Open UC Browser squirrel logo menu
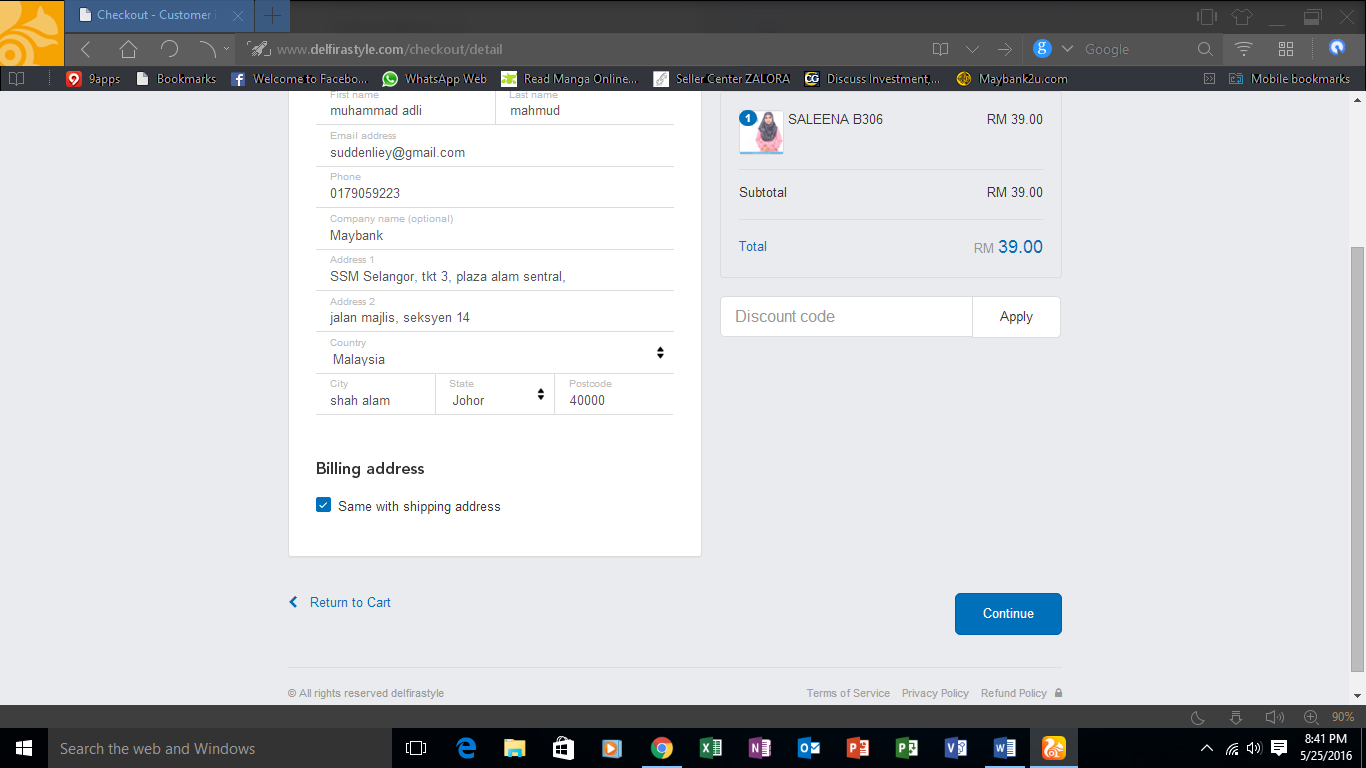The image size is (1366, 768). pos(32,33)
